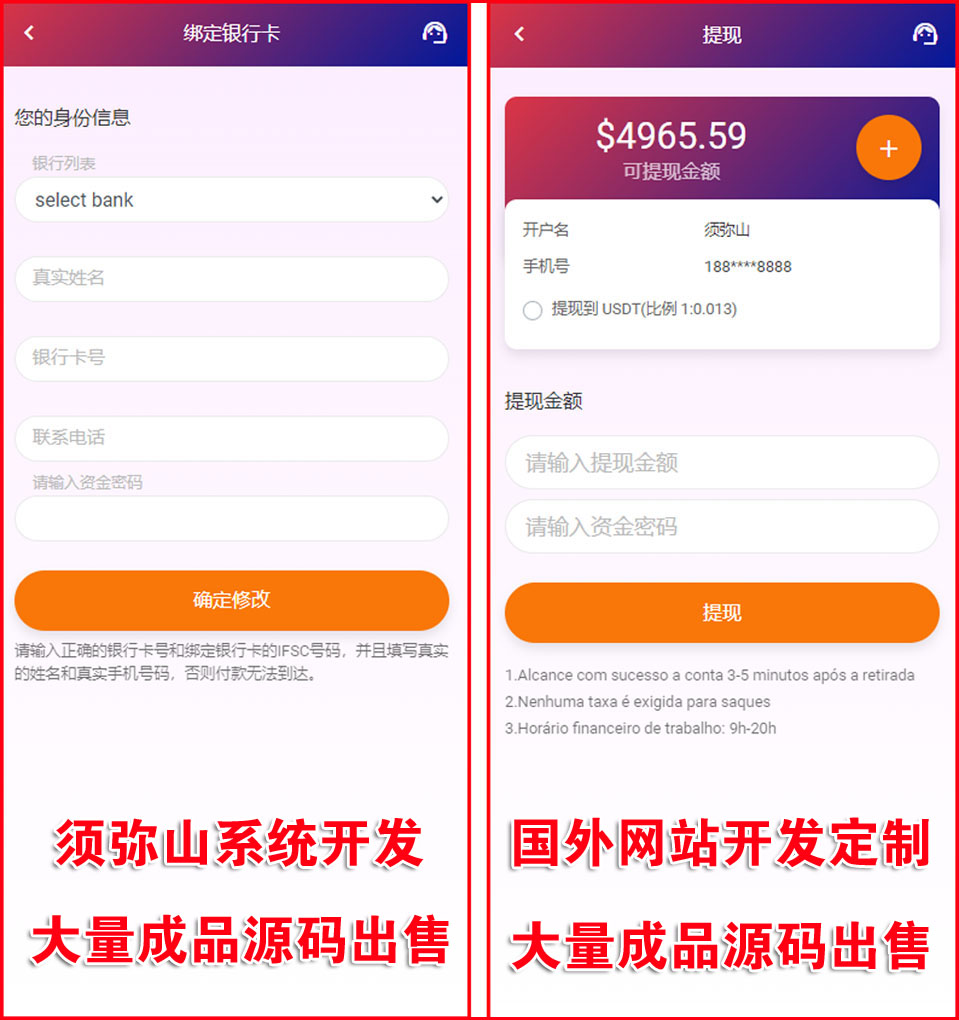
Task: Go back from the 绑定银行卡 page
Action: tap(29, 33)
